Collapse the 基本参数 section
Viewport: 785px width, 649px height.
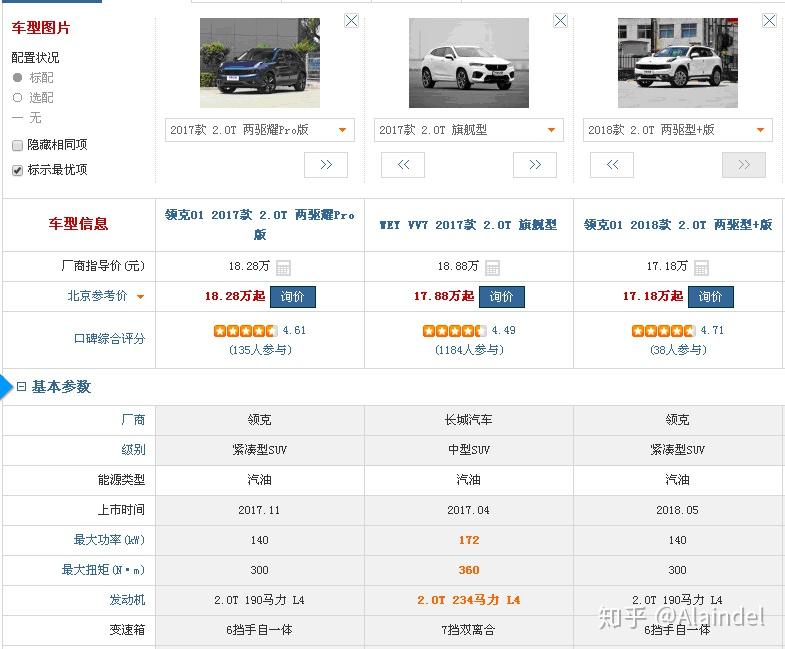coord(21,386)
